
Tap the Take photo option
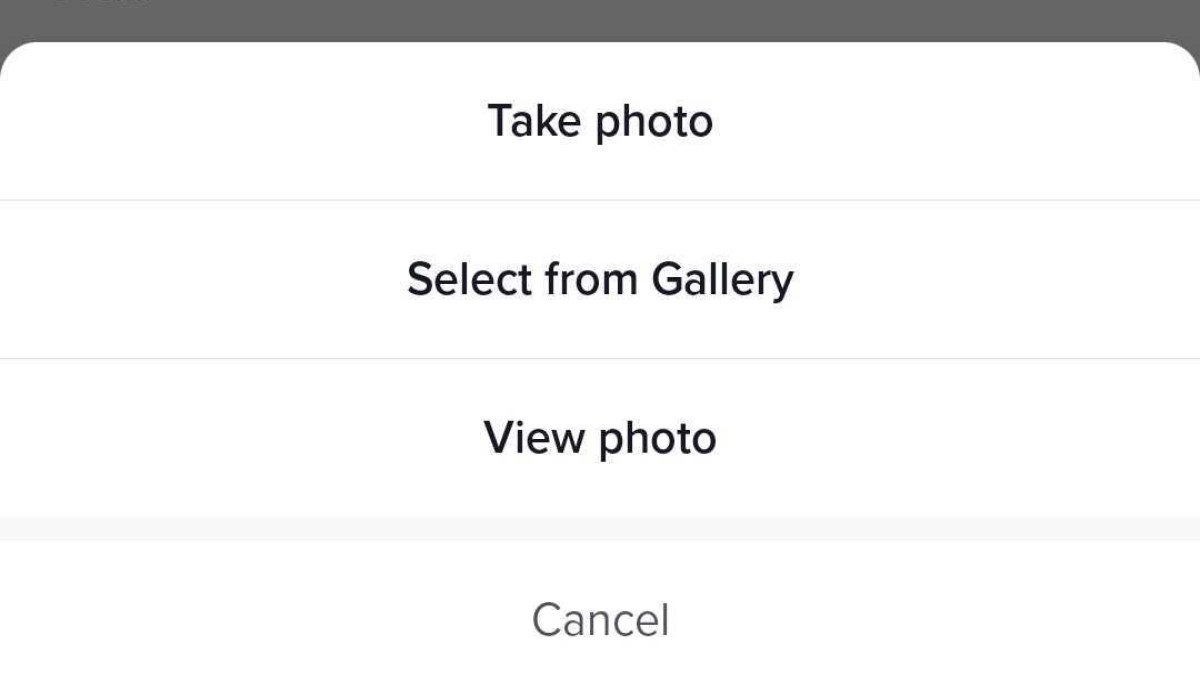600,121
